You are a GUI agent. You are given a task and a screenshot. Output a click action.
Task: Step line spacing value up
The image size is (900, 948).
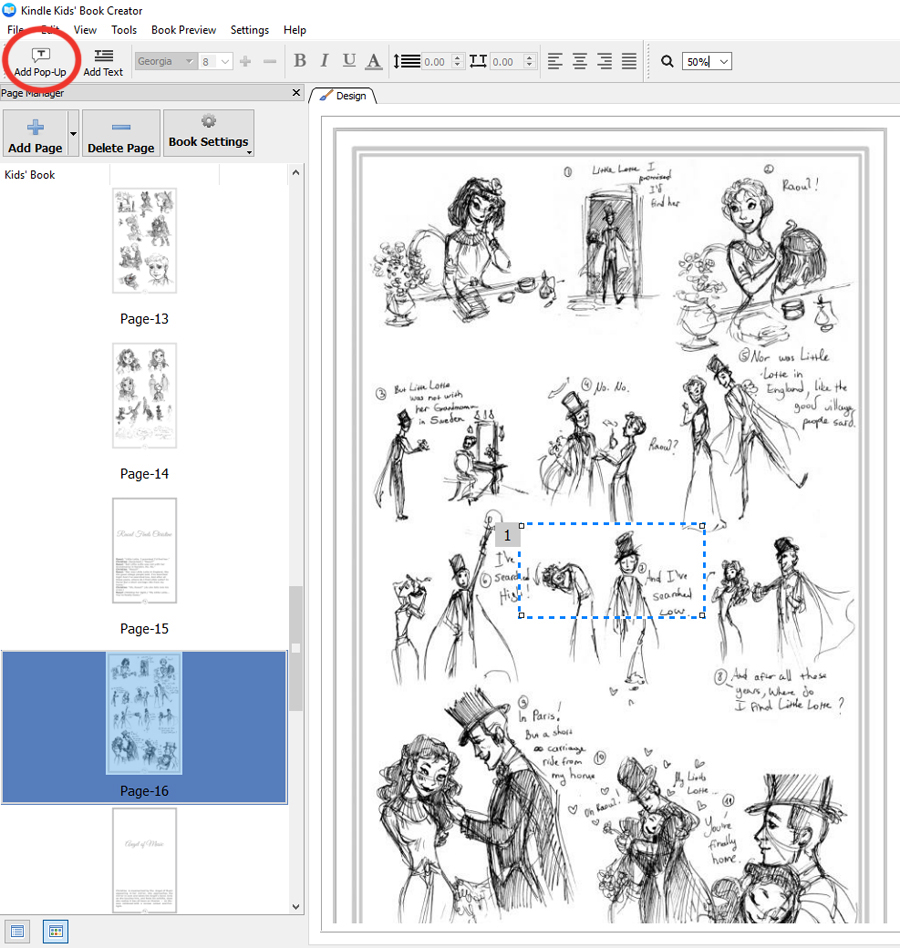coord(458,57)
